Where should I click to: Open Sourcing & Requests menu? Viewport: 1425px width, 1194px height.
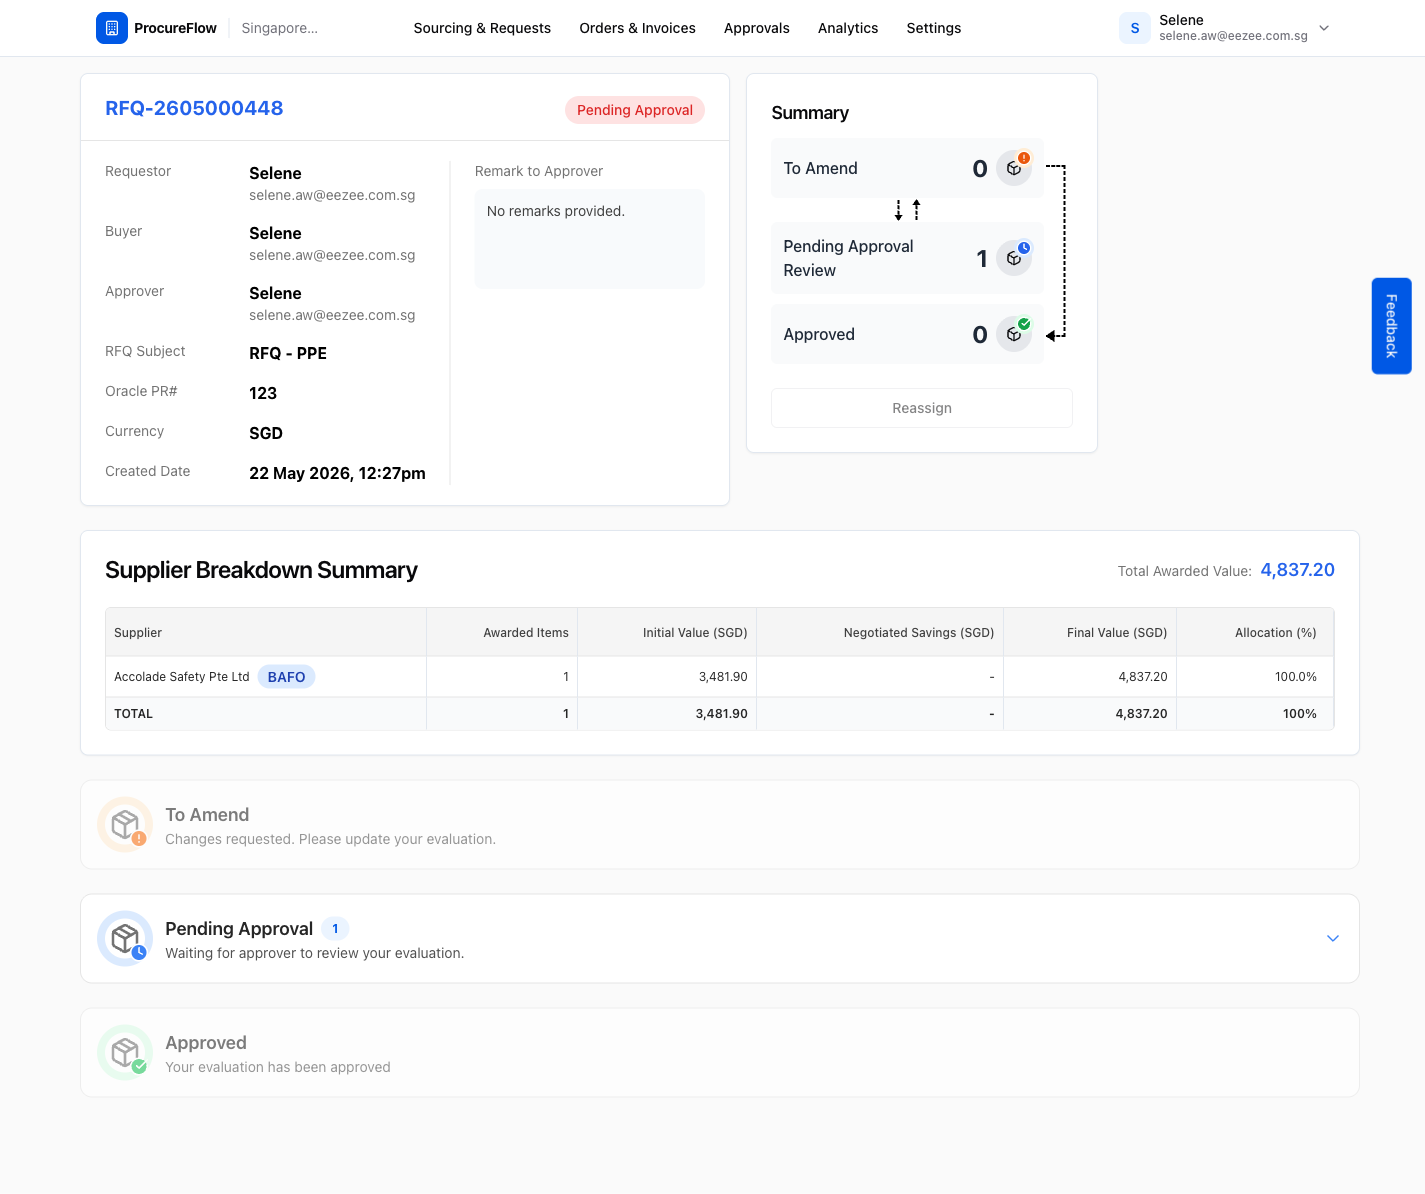coord(482,28)
